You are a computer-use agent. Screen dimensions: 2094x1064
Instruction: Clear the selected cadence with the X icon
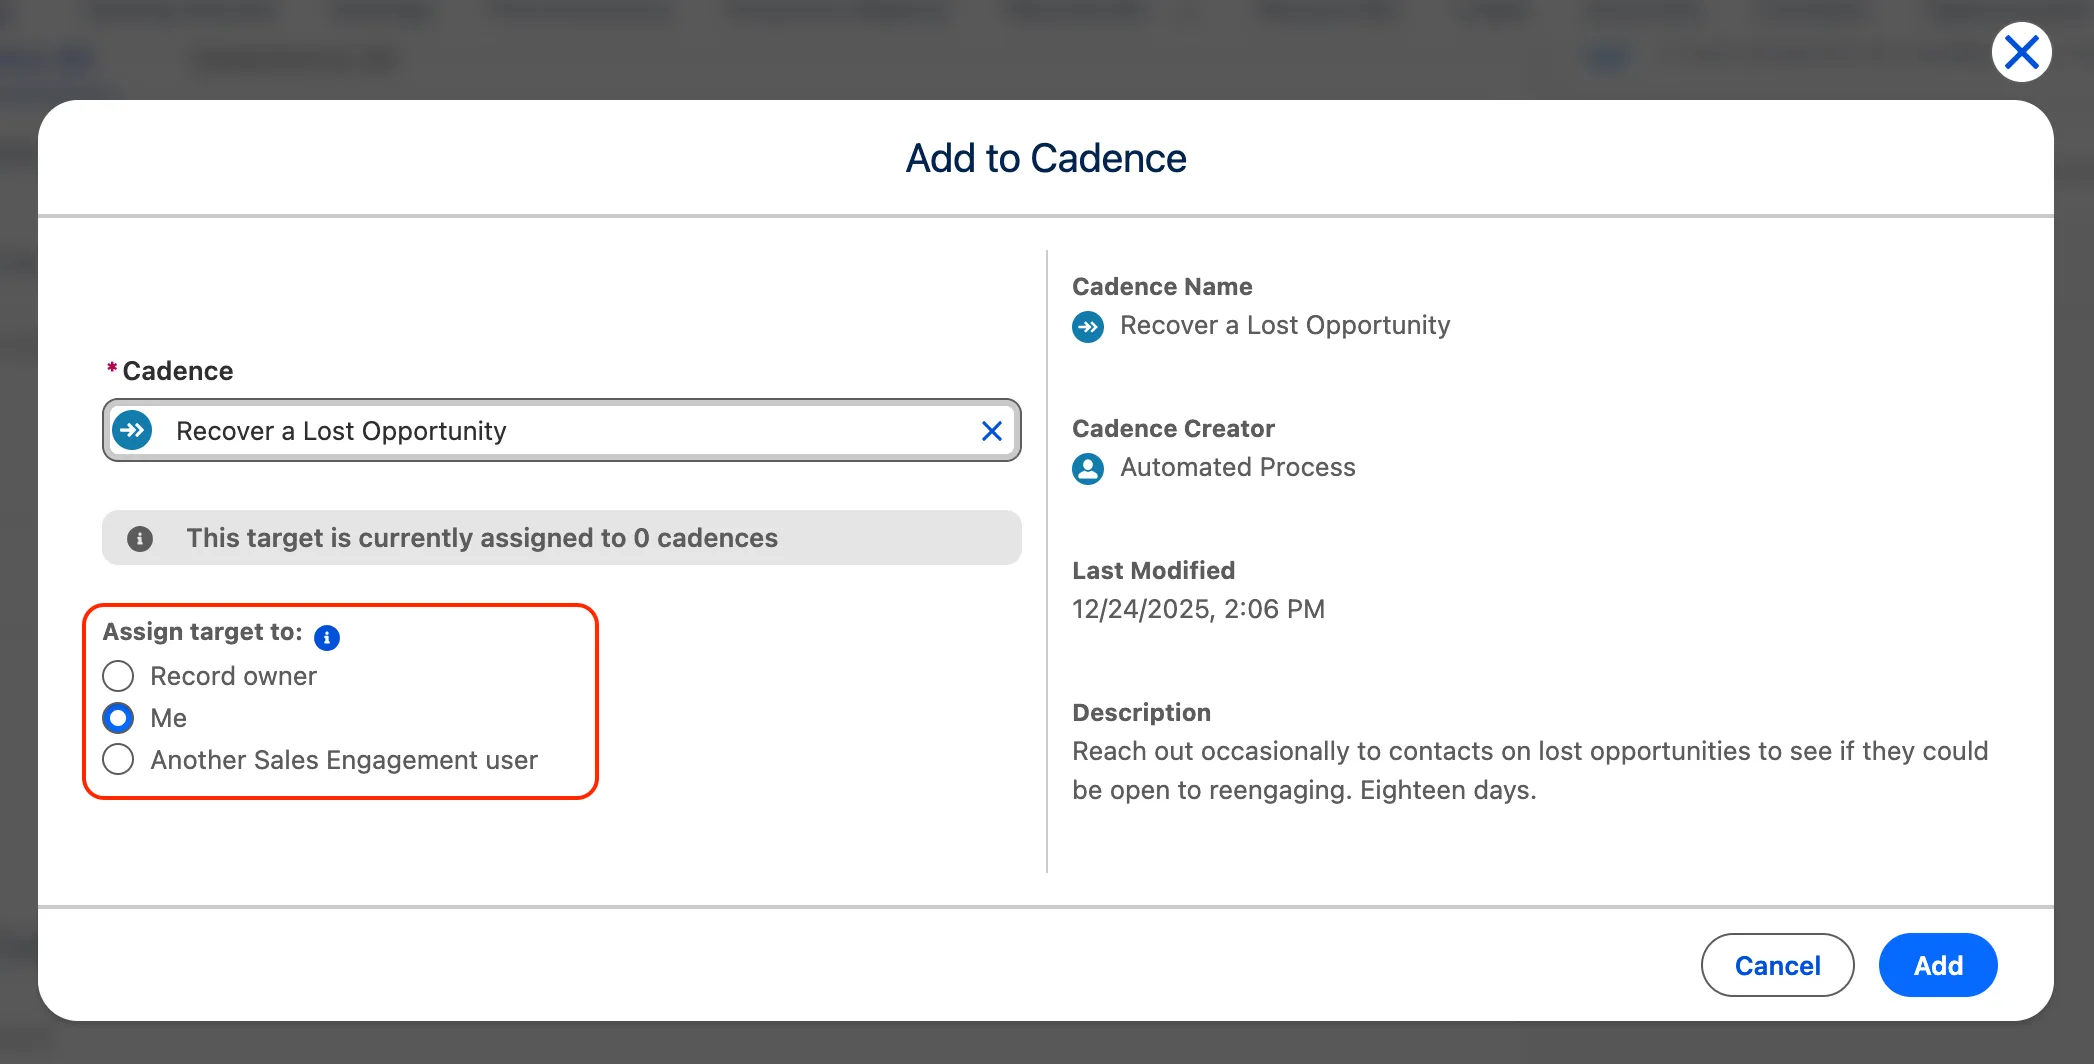coord(991,431)
